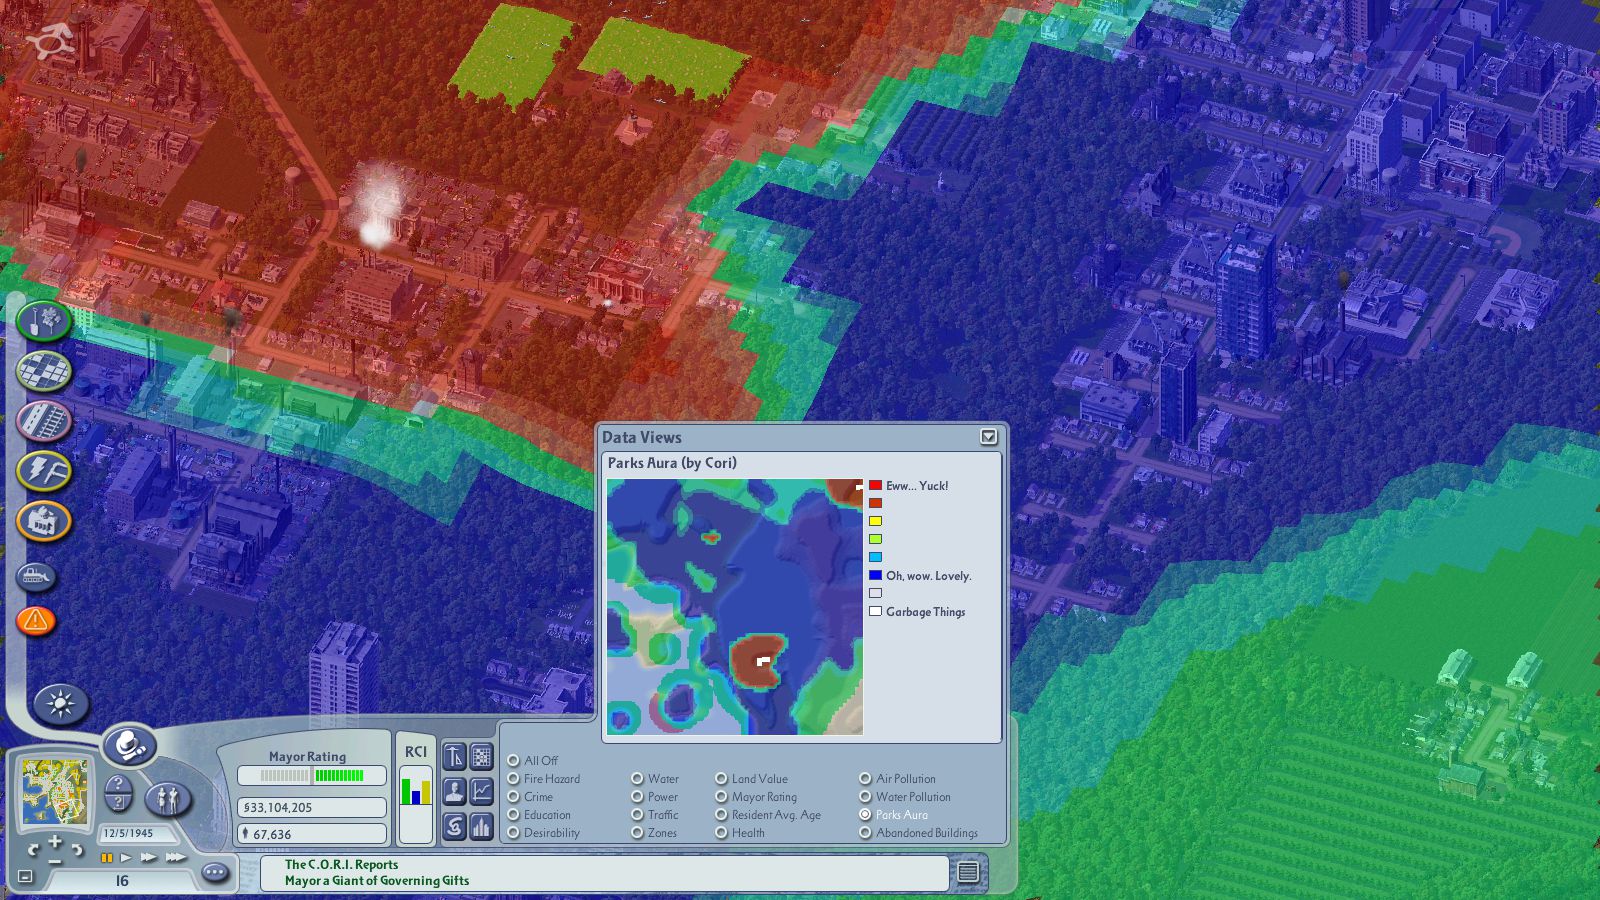Open the Data Views grid icon
Viewport: 1600px width, 900px height.
(x=482, y=757)
